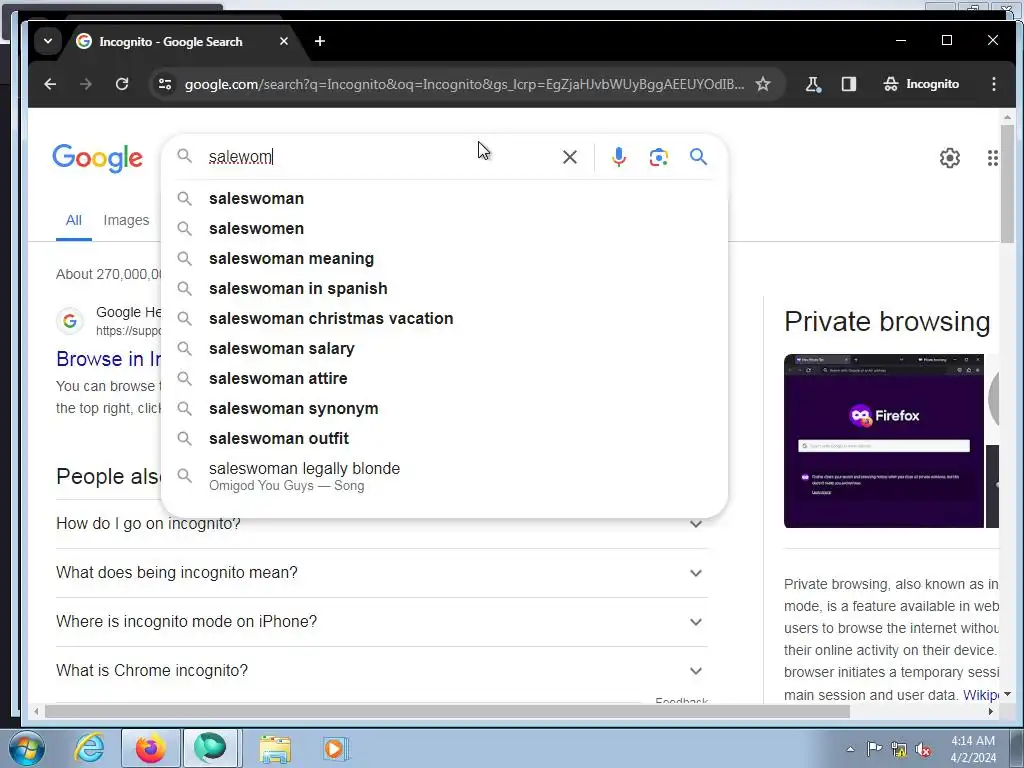Open Google quick settings gear
Image resolution: width=1024 pixels, height=768 pixels.
[x=950, y=157]
